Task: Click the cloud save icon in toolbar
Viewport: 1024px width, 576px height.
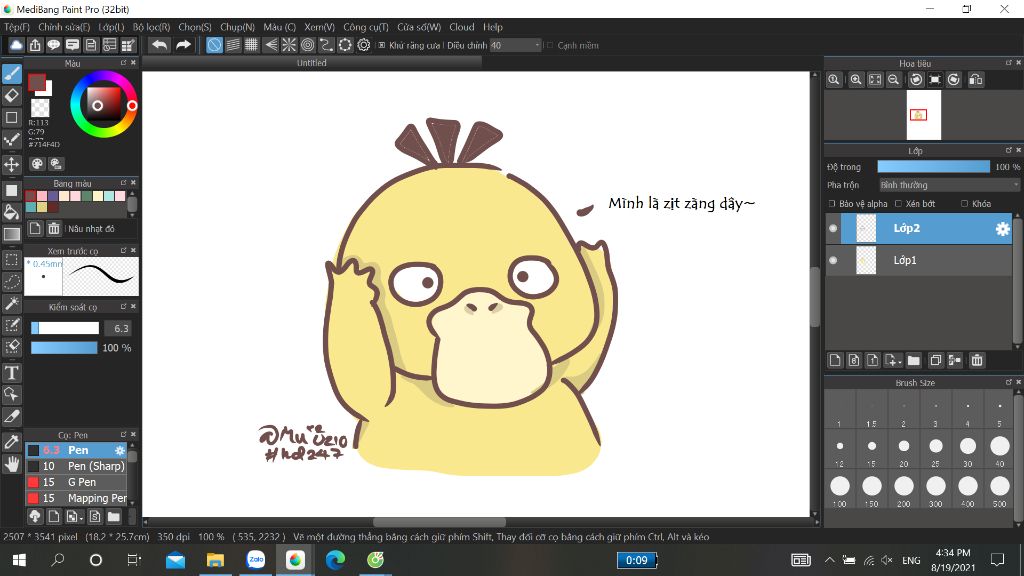Action: point(16,45)
